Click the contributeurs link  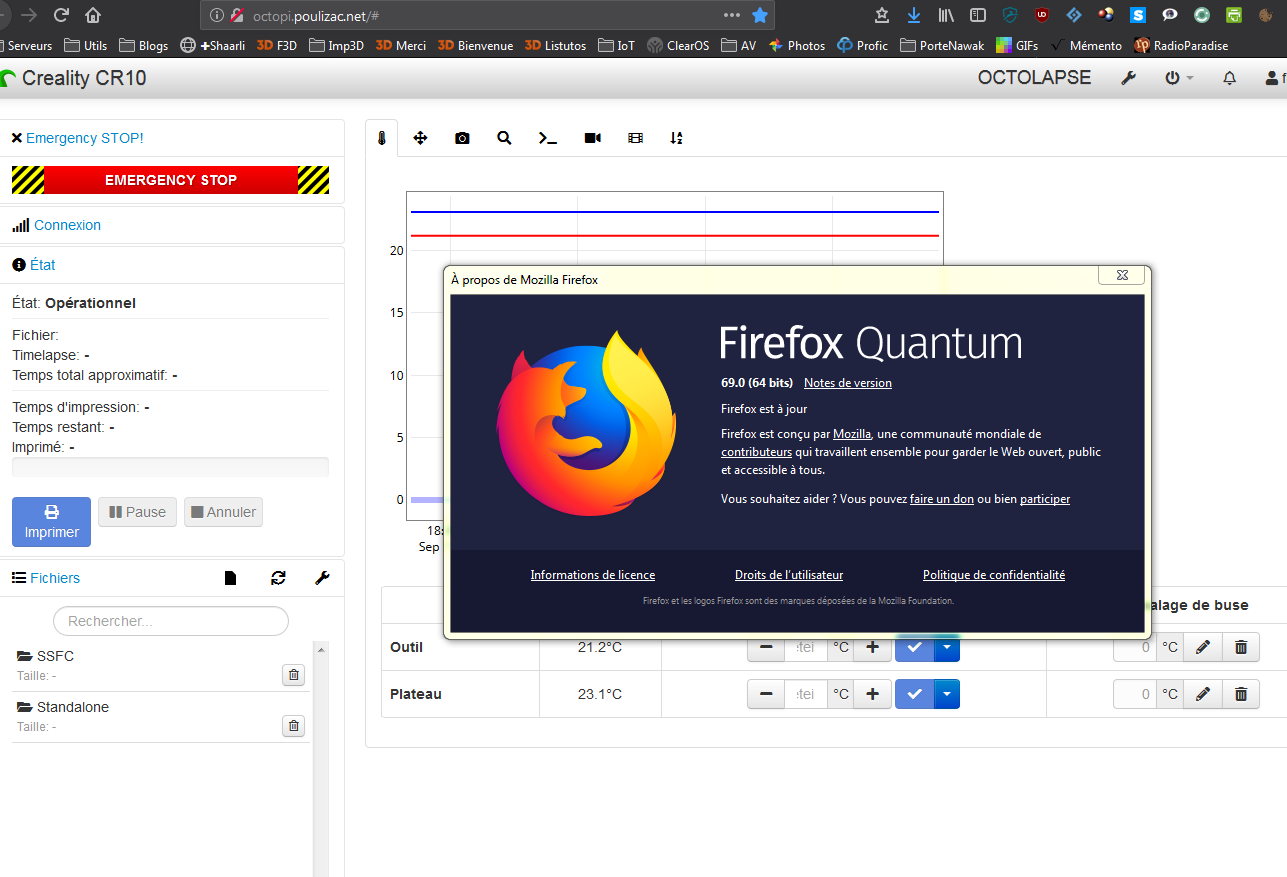(x=756, y=452)
